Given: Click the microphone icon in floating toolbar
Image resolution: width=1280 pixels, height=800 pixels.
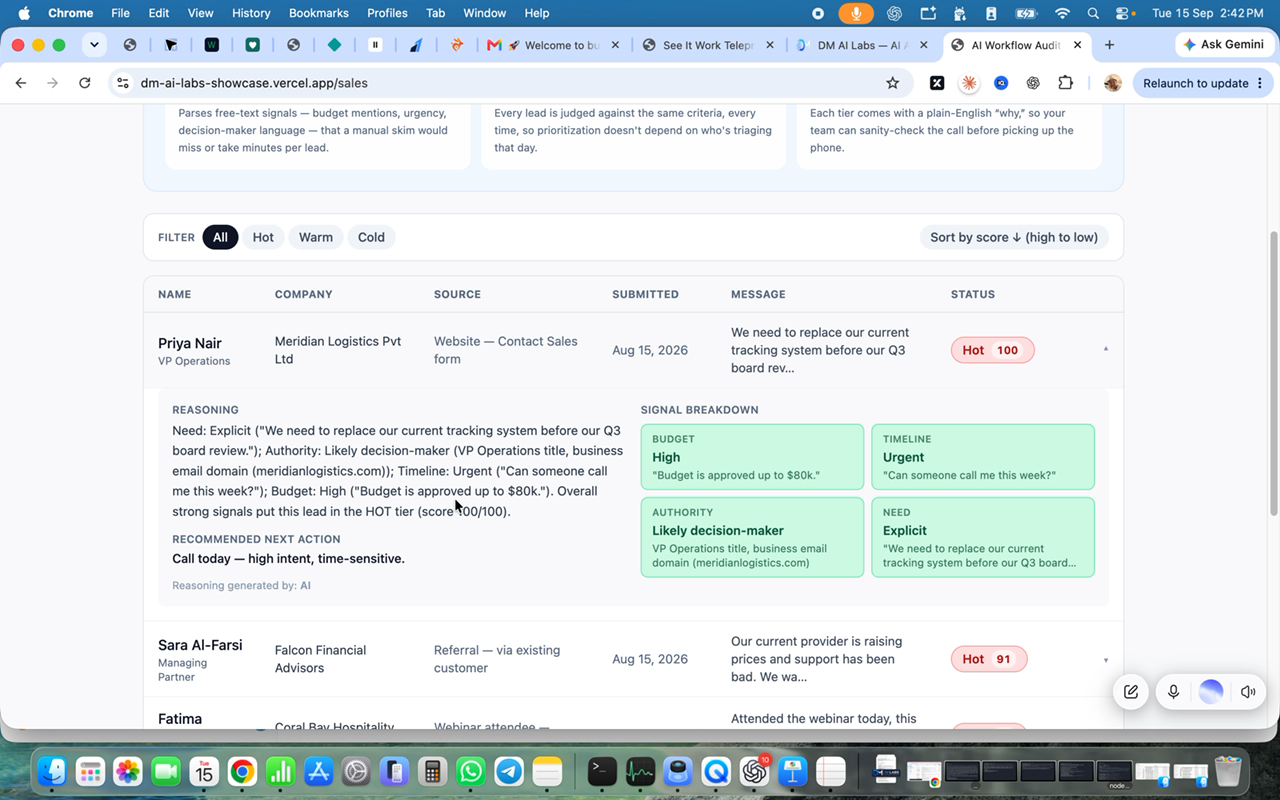Looking at the screenshot, I should [x=1173, y=692].
